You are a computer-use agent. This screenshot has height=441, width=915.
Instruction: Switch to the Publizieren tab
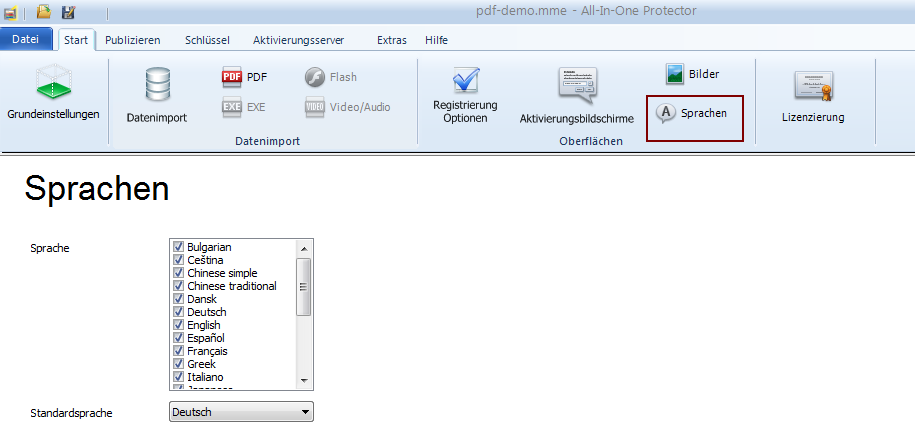pyautogui.click(x=133, y=40)
